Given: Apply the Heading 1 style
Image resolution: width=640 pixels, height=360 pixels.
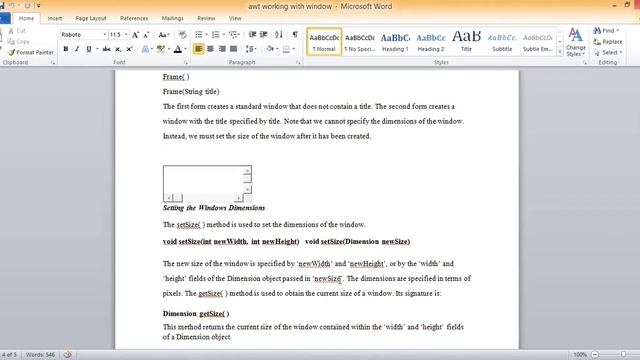Looking at the screenshot, I should click(395, 42).
